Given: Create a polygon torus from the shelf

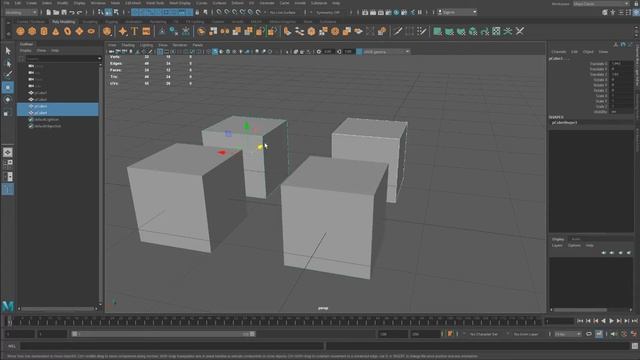Looking at the screenshot, I should point(67,31).
